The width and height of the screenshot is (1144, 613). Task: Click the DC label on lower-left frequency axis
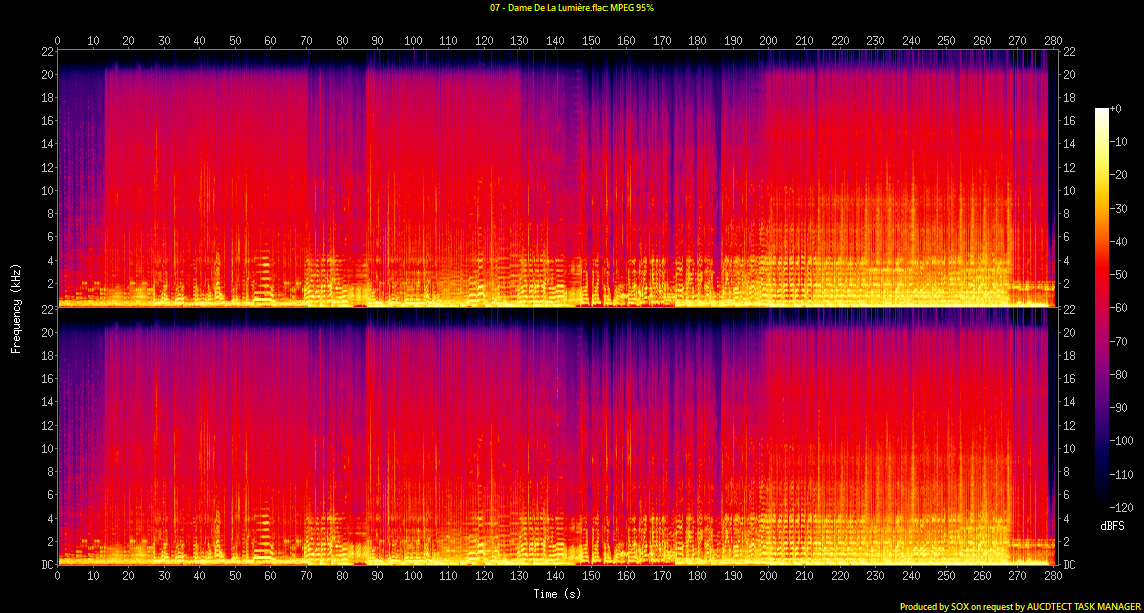click(46, 565)
